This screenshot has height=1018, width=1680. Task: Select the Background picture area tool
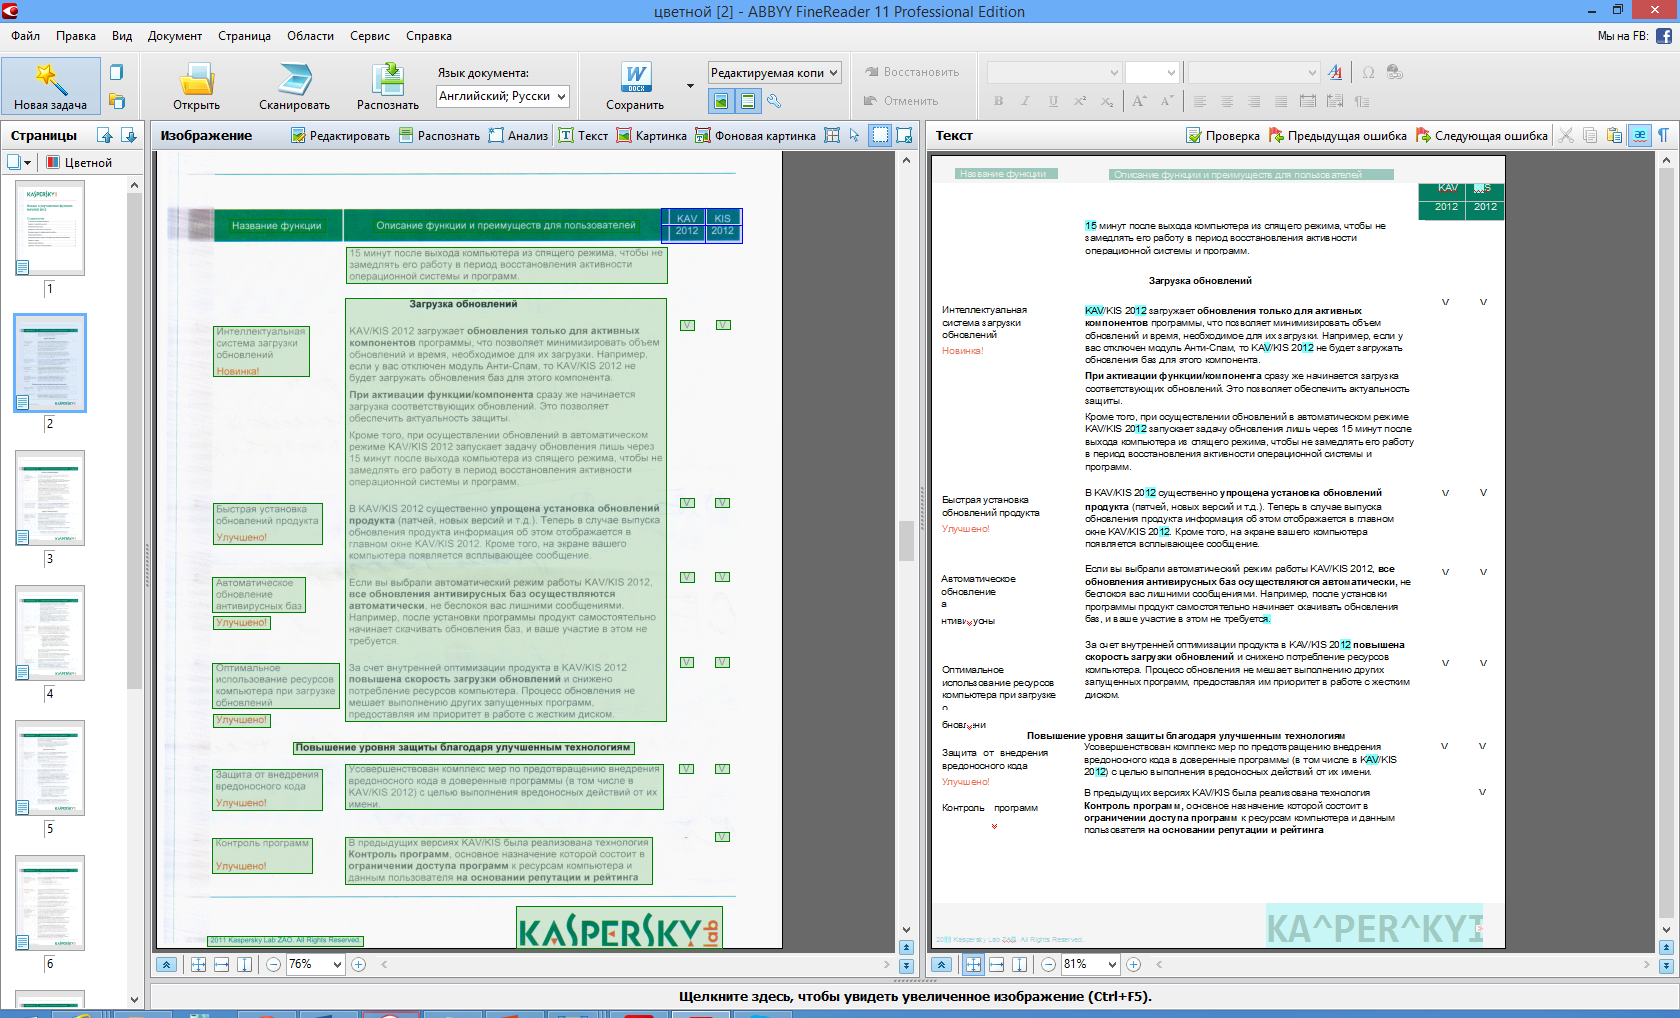(755, 136)
